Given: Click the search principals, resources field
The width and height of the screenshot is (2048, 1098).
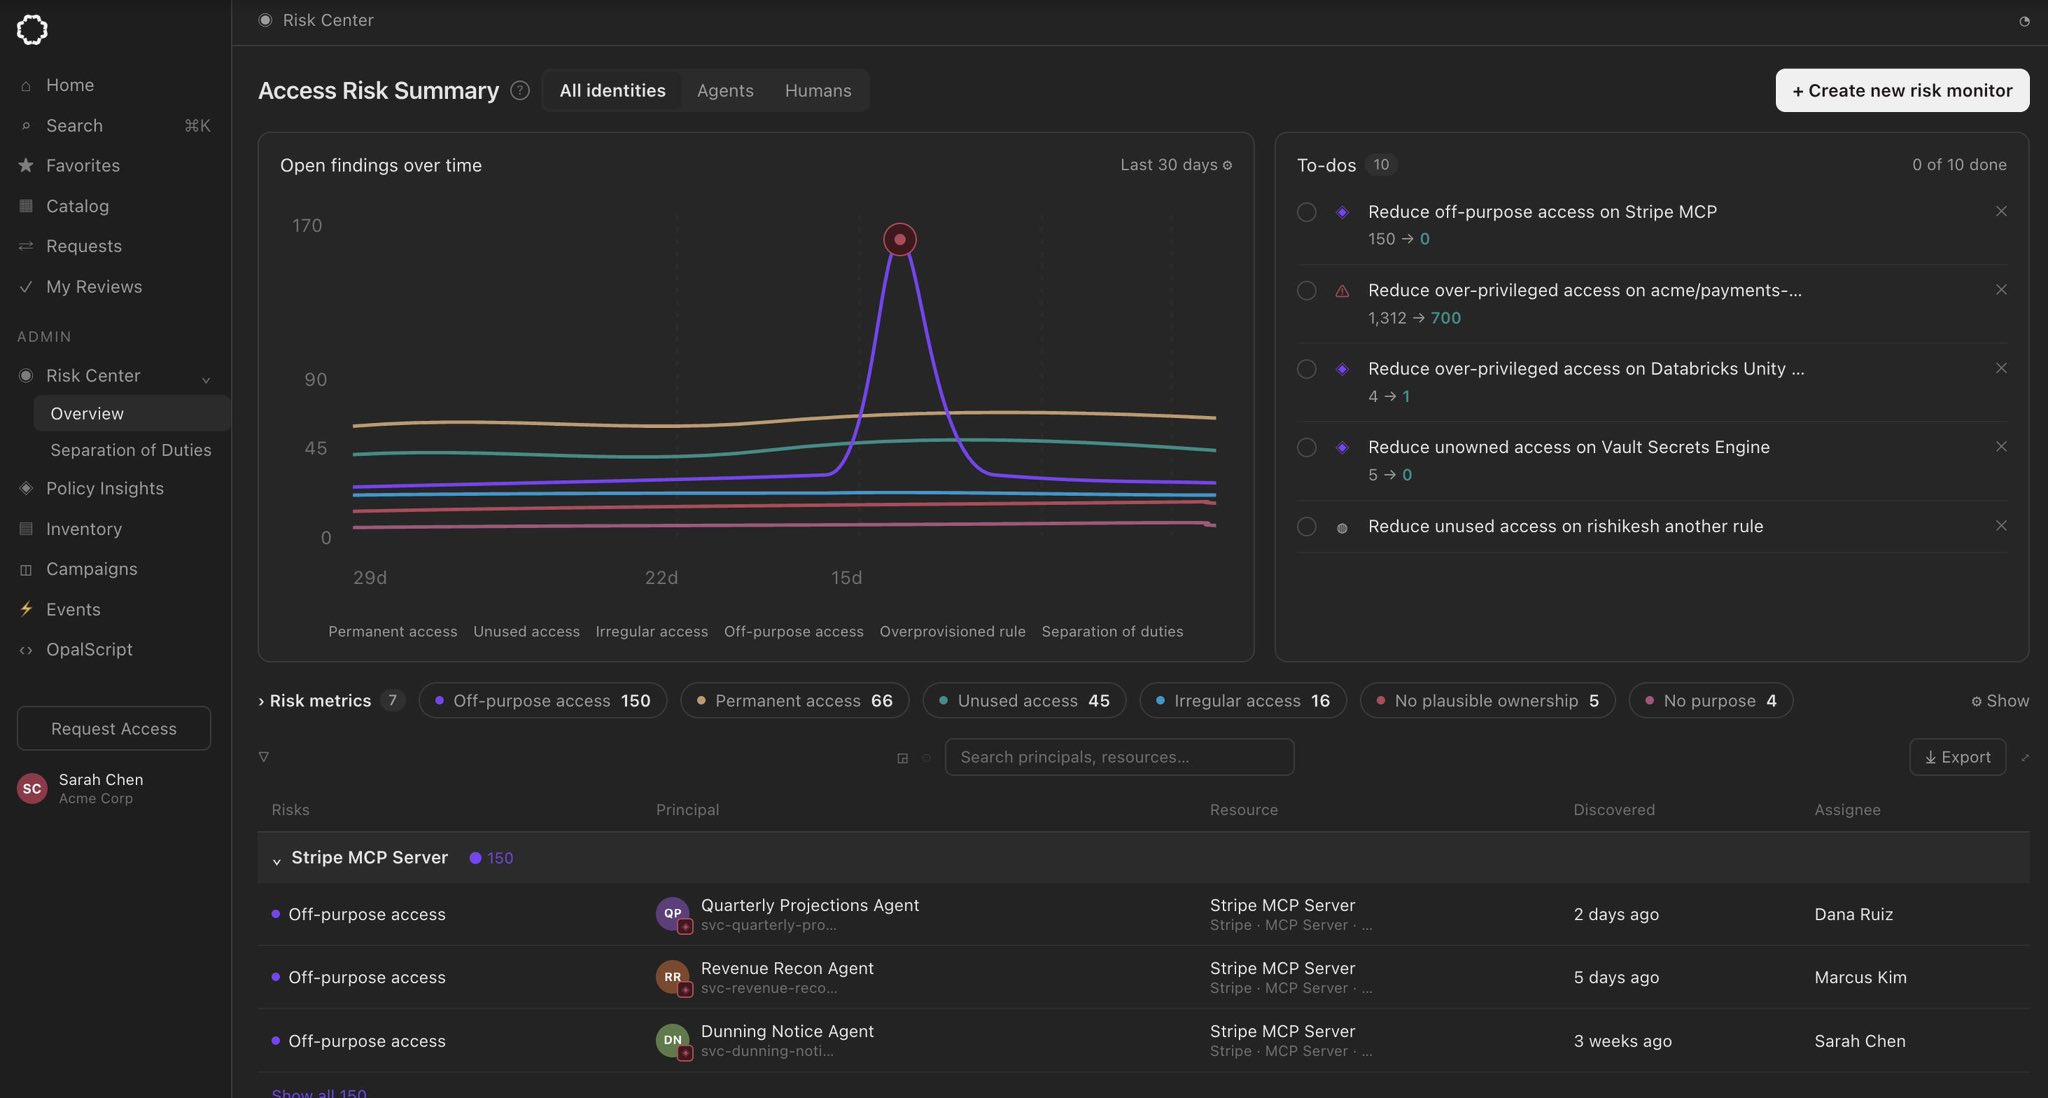Looking at the screenshot, I should (x=1119, y=757).
